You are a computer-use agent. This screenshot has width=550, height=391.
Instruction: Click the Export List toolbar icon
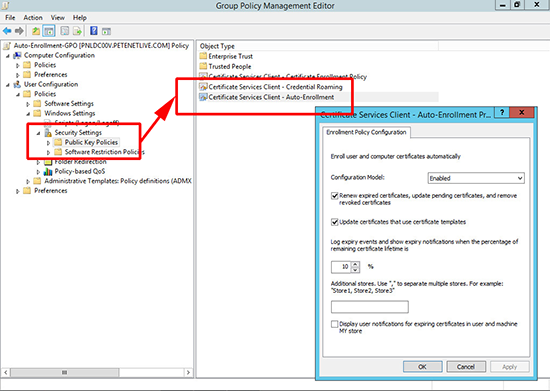[x=77, y=31]
